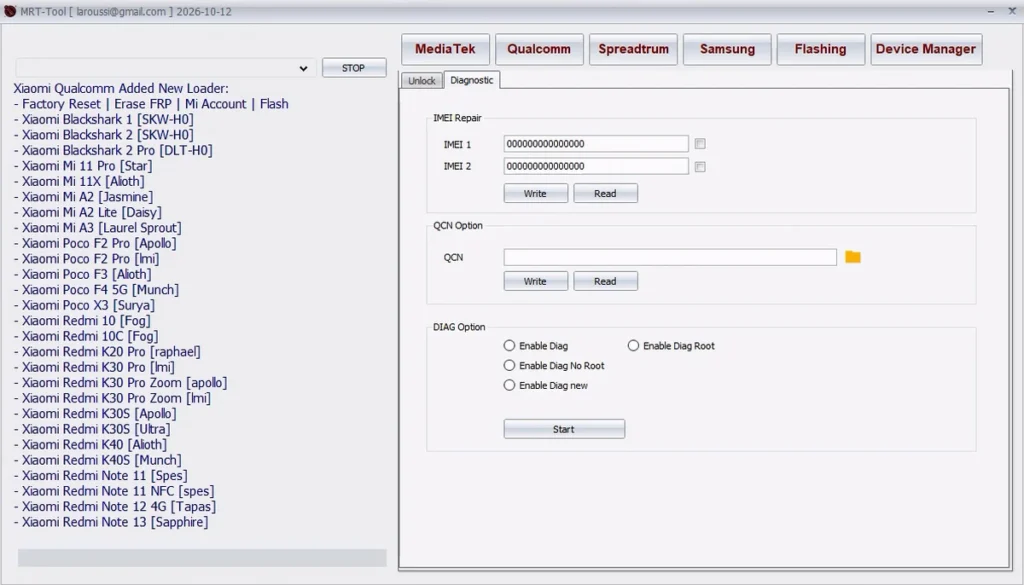Open the Diagnostic tab
1024x585 pixels.
471,80
